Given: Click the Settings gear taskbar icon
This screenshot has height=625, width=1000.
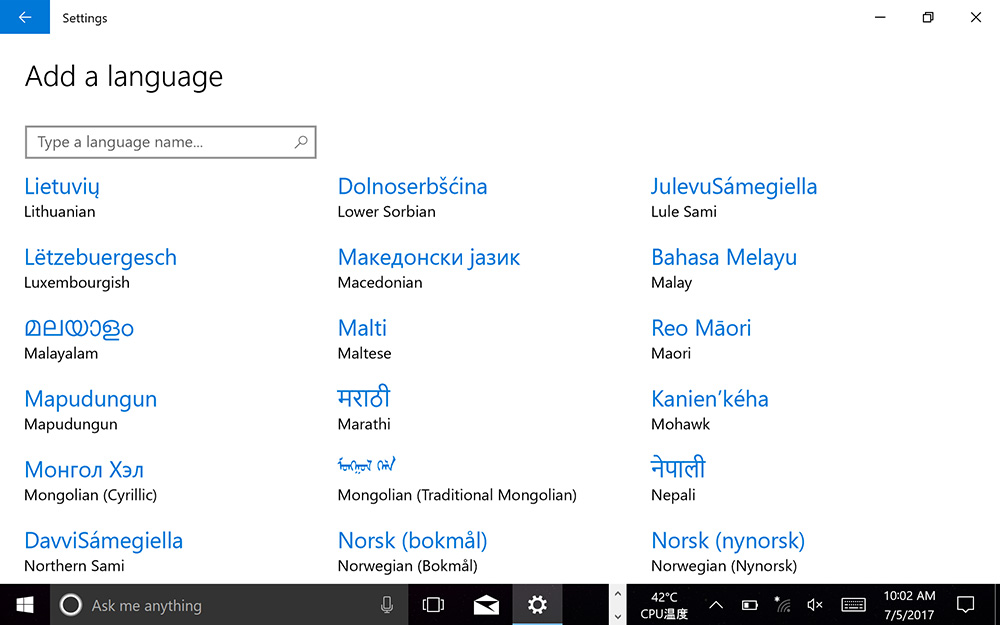Looking at the screenshot, I should pyautogui.click(x=537, y=605).
